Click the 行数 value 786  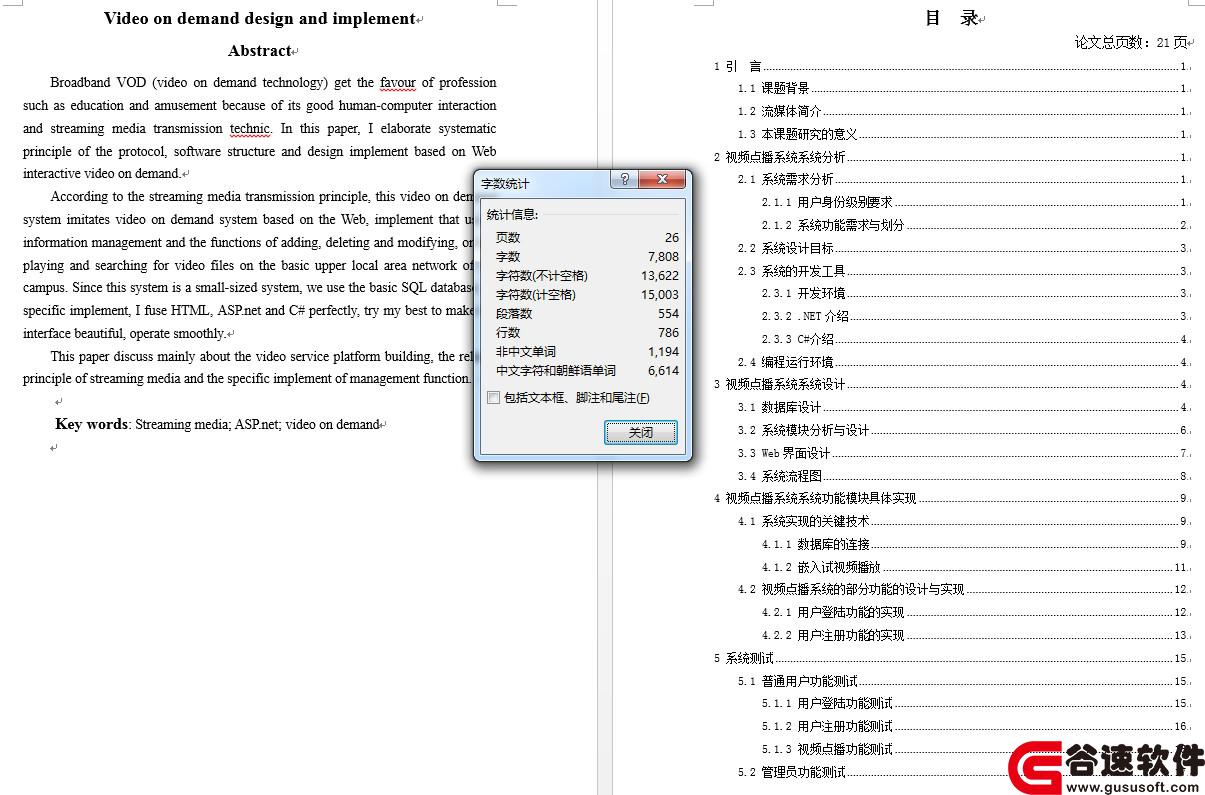668,333
